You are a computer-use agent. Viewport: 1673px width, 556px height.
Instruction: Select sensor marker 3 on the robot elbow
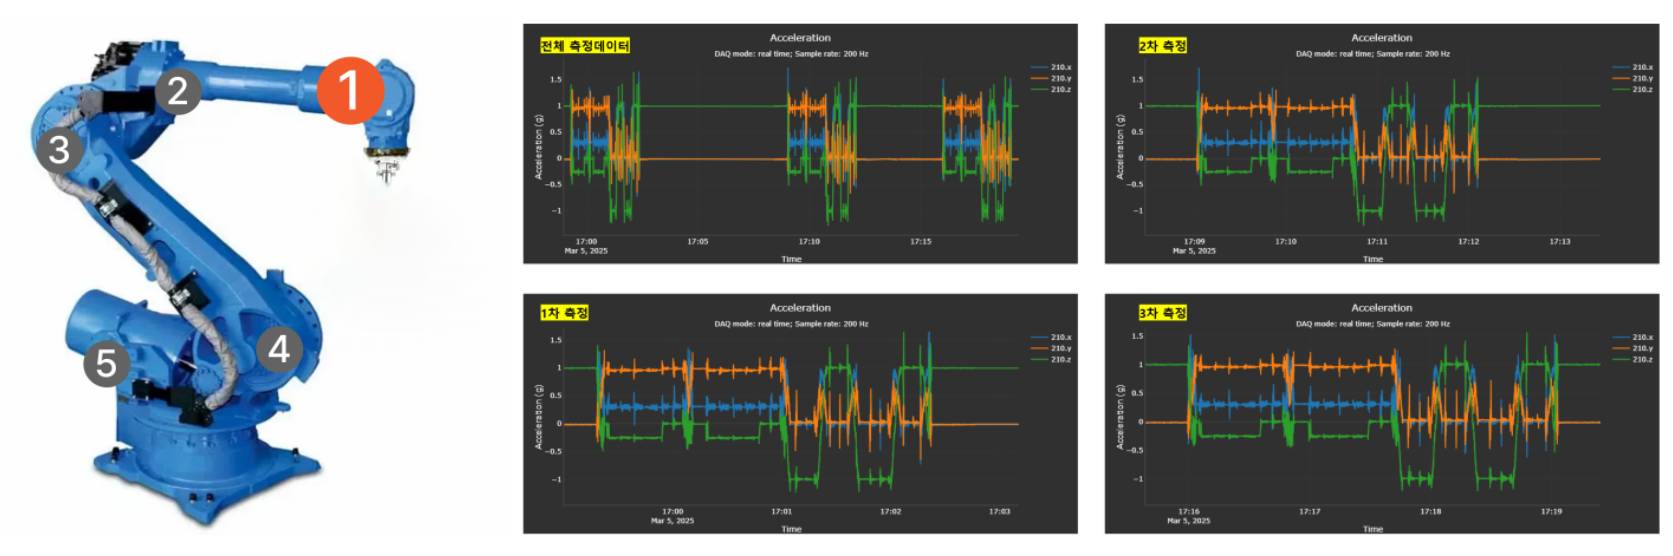coord(59,150)
